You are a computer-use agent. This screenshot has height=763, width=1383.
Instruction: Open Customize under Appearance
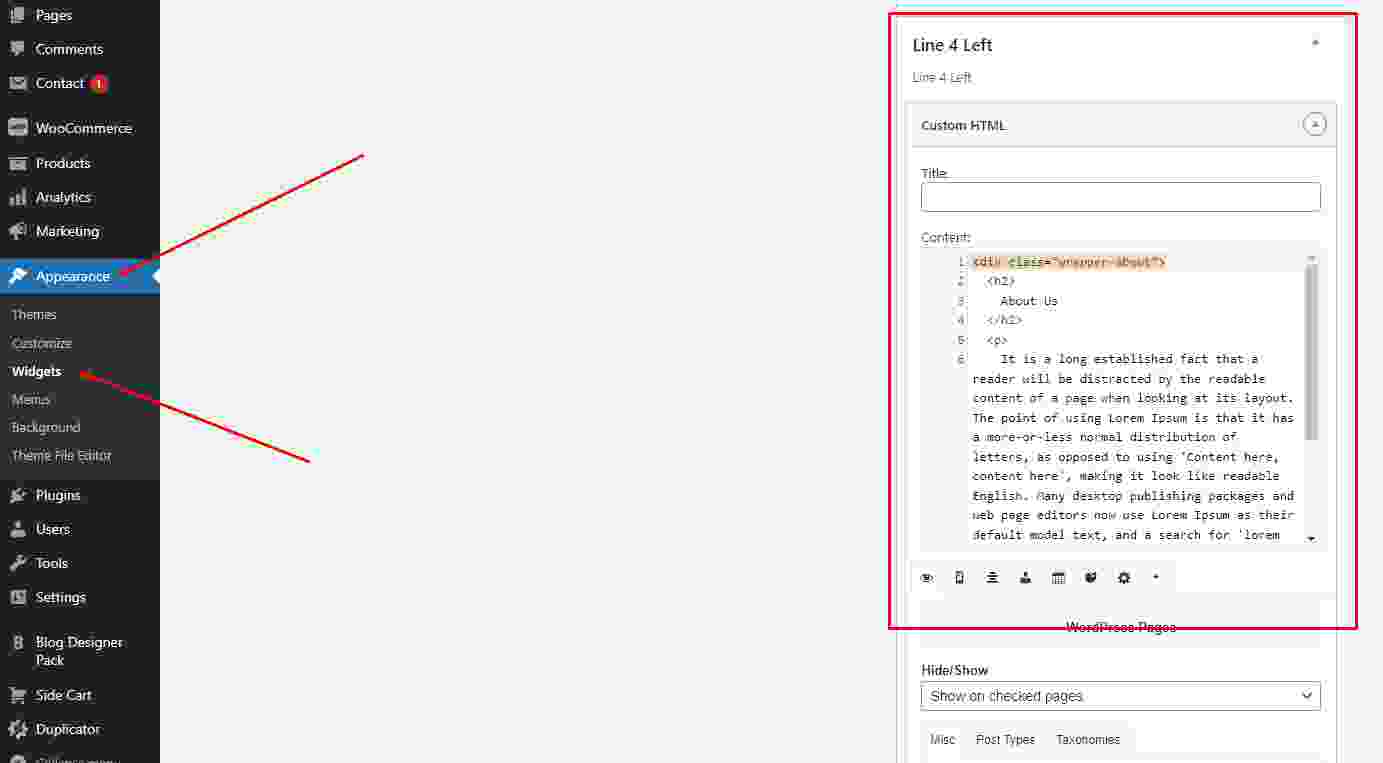(42, 343)
